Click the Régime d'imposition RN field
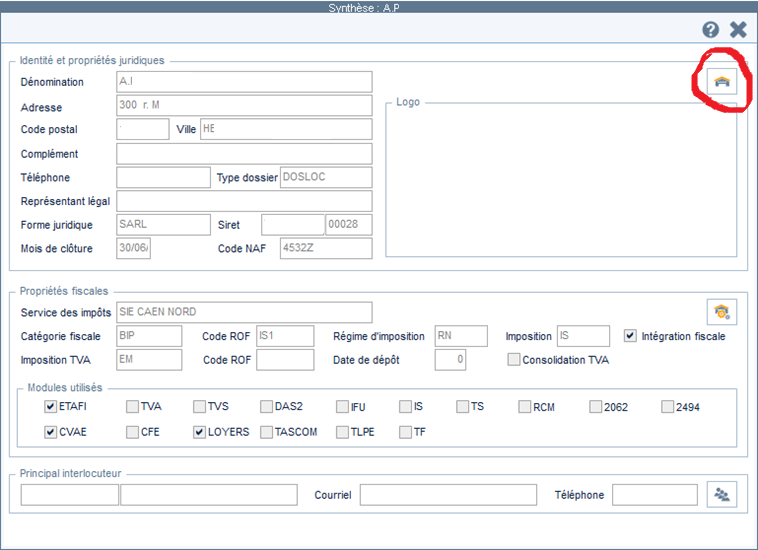Screen dimensions: 758x550 tap(461, 336)
